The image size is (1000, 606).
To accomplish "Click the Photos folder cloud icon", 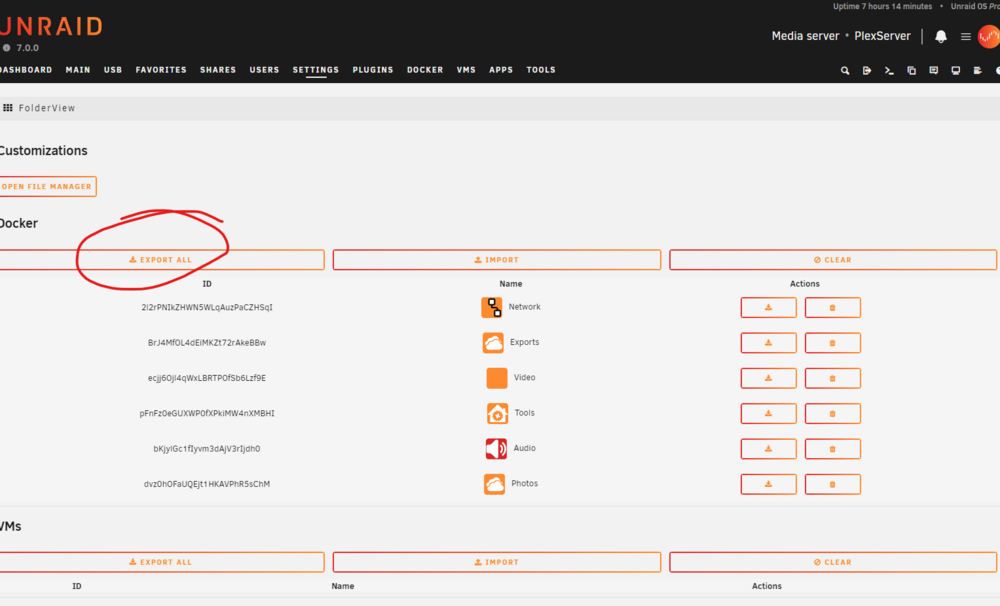I will (494, 484).
